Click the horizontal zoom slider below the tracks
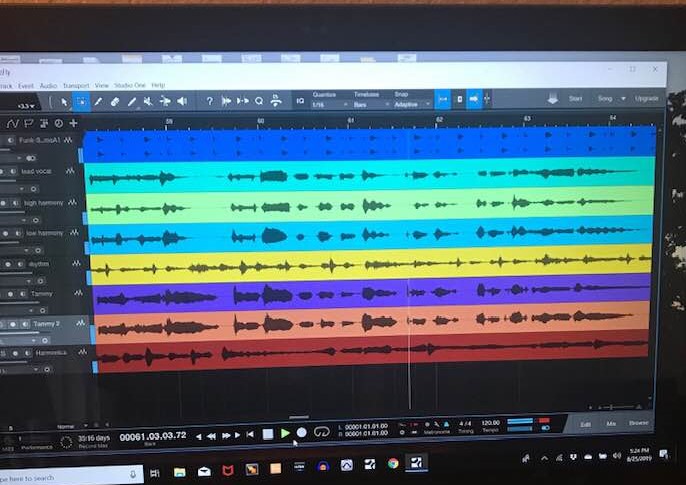686x485 pixels. [x=618, y=408]
